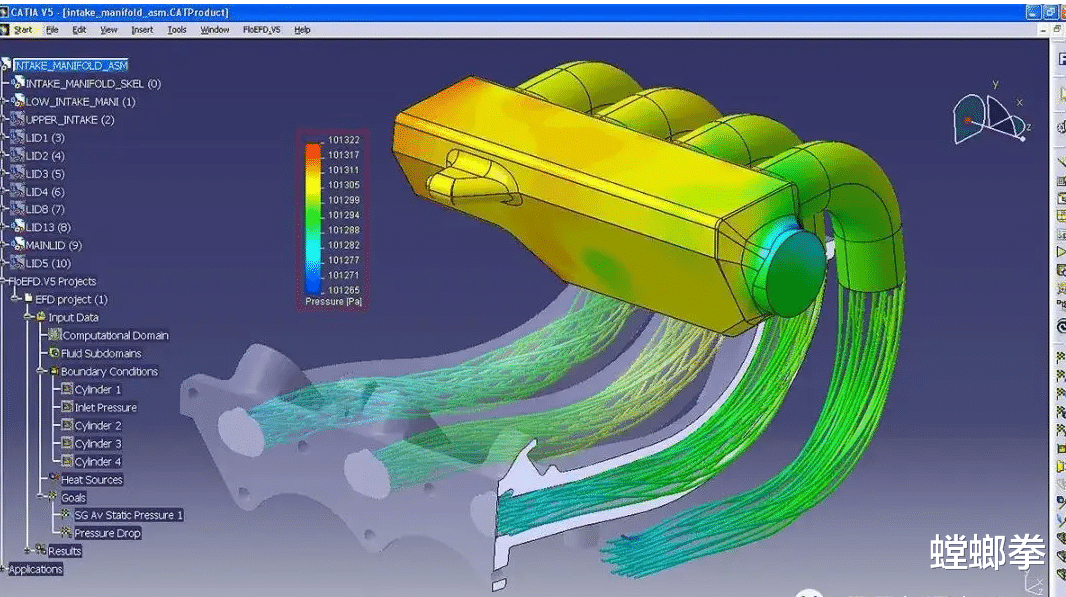Image resolution: width=1066 pixels, height=597 pixels.
Task: Open the Insert menu
Action: pyautogui.click(x=142, y=30)
